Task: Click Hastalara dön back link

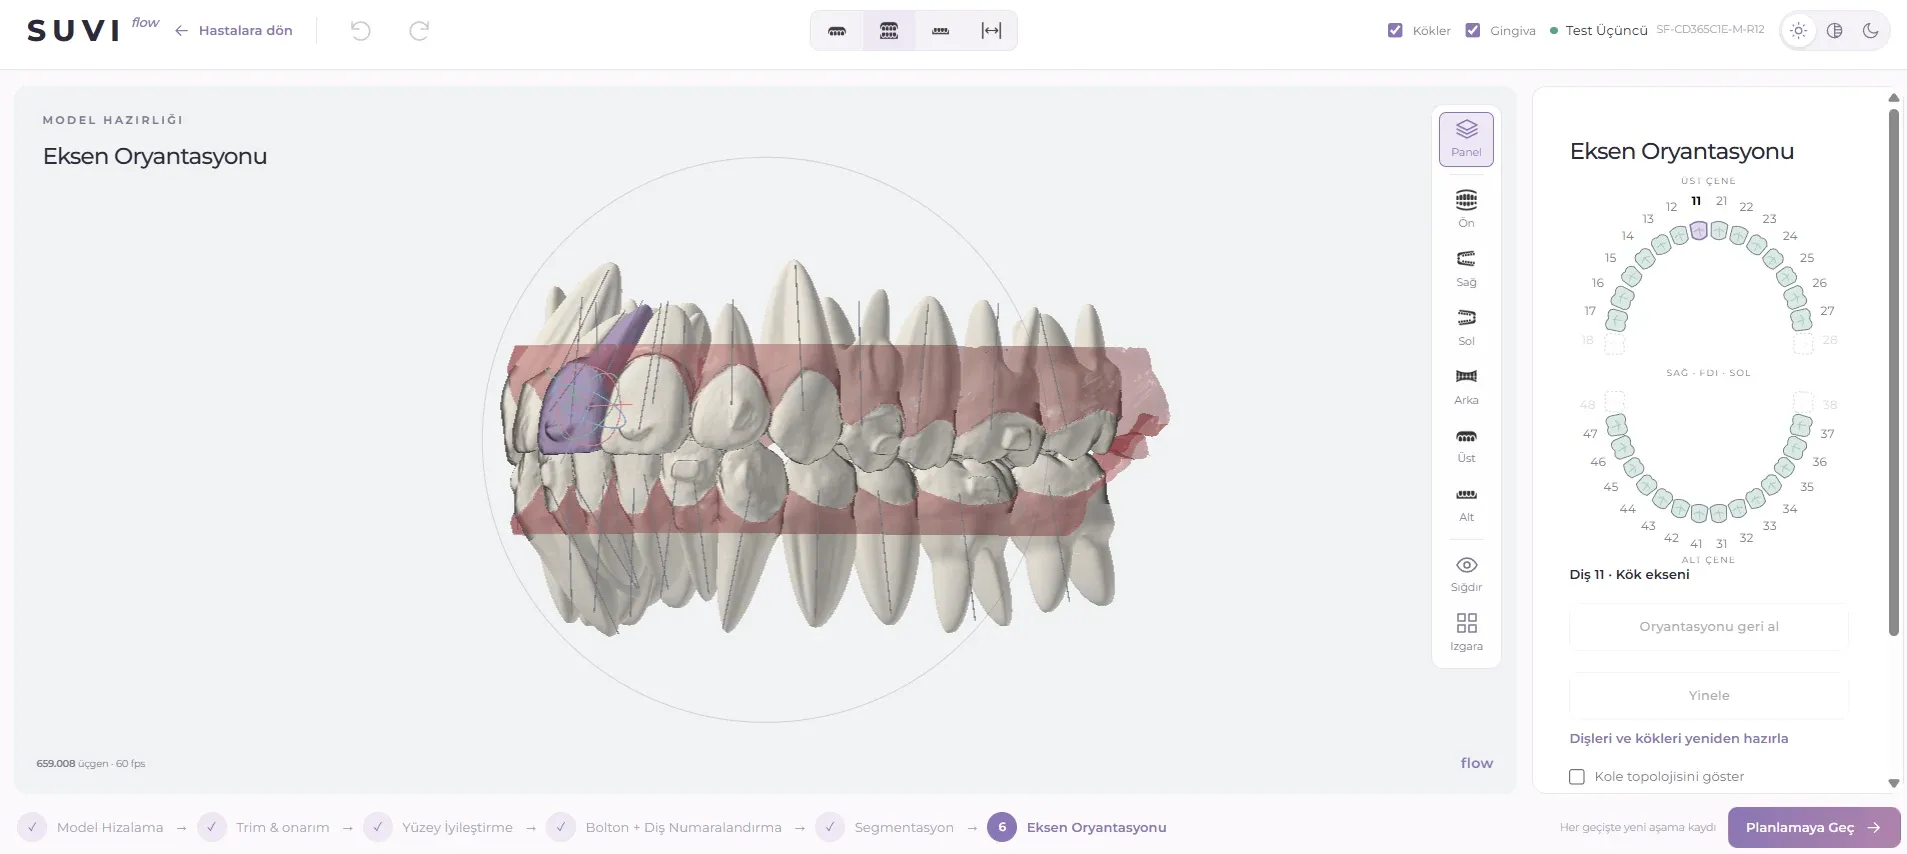Action: pos(234,31)
